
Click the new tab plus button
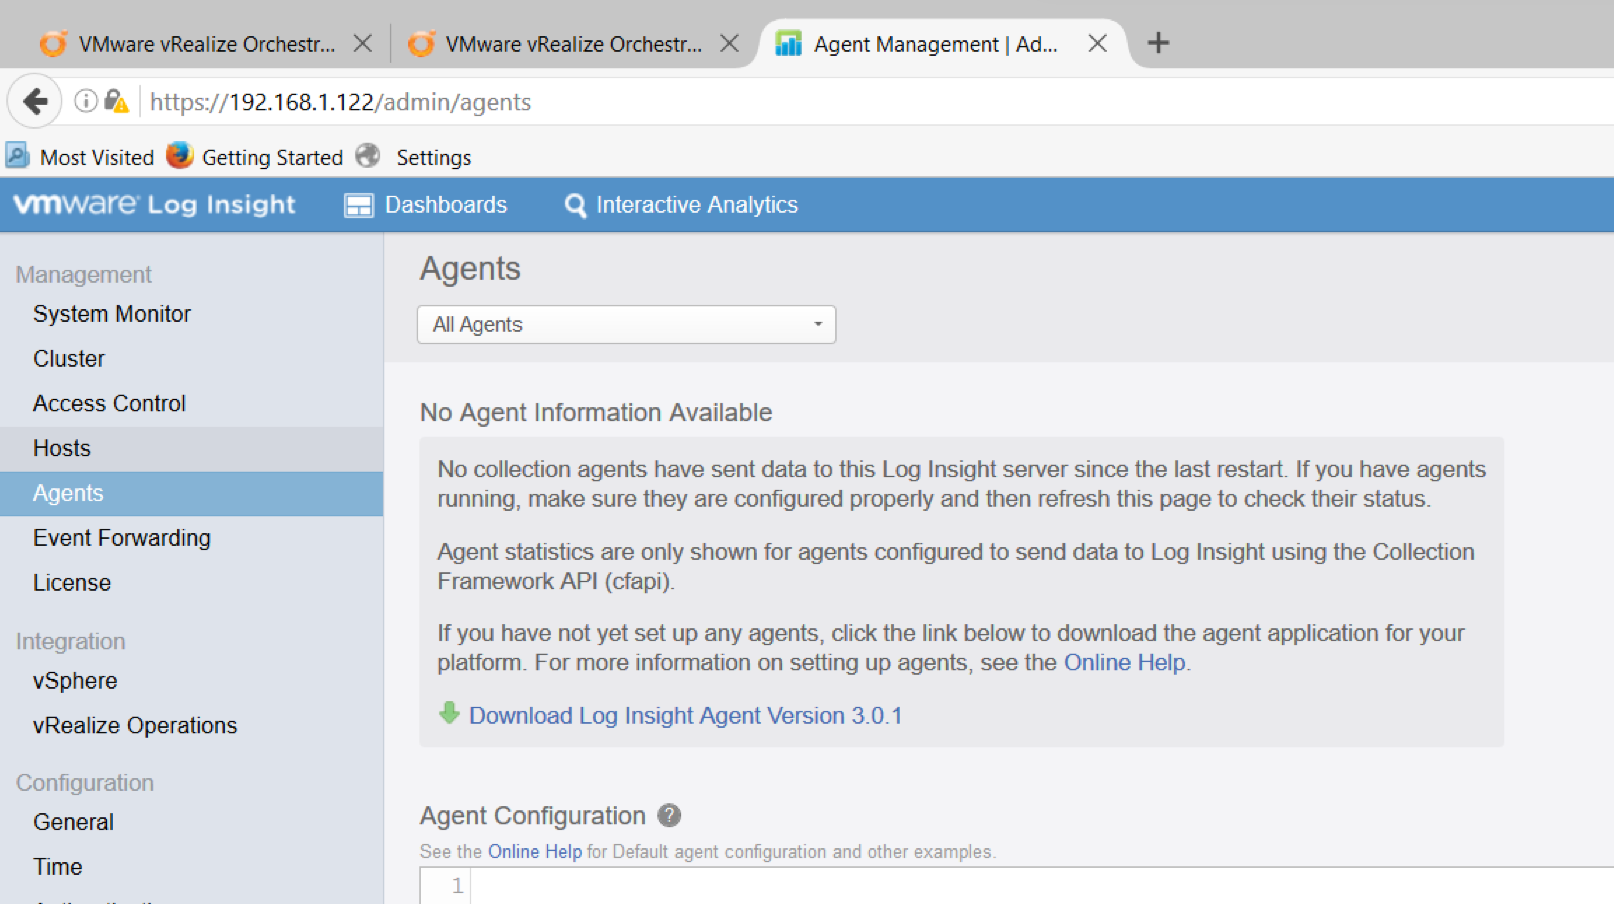(1158, 43)
